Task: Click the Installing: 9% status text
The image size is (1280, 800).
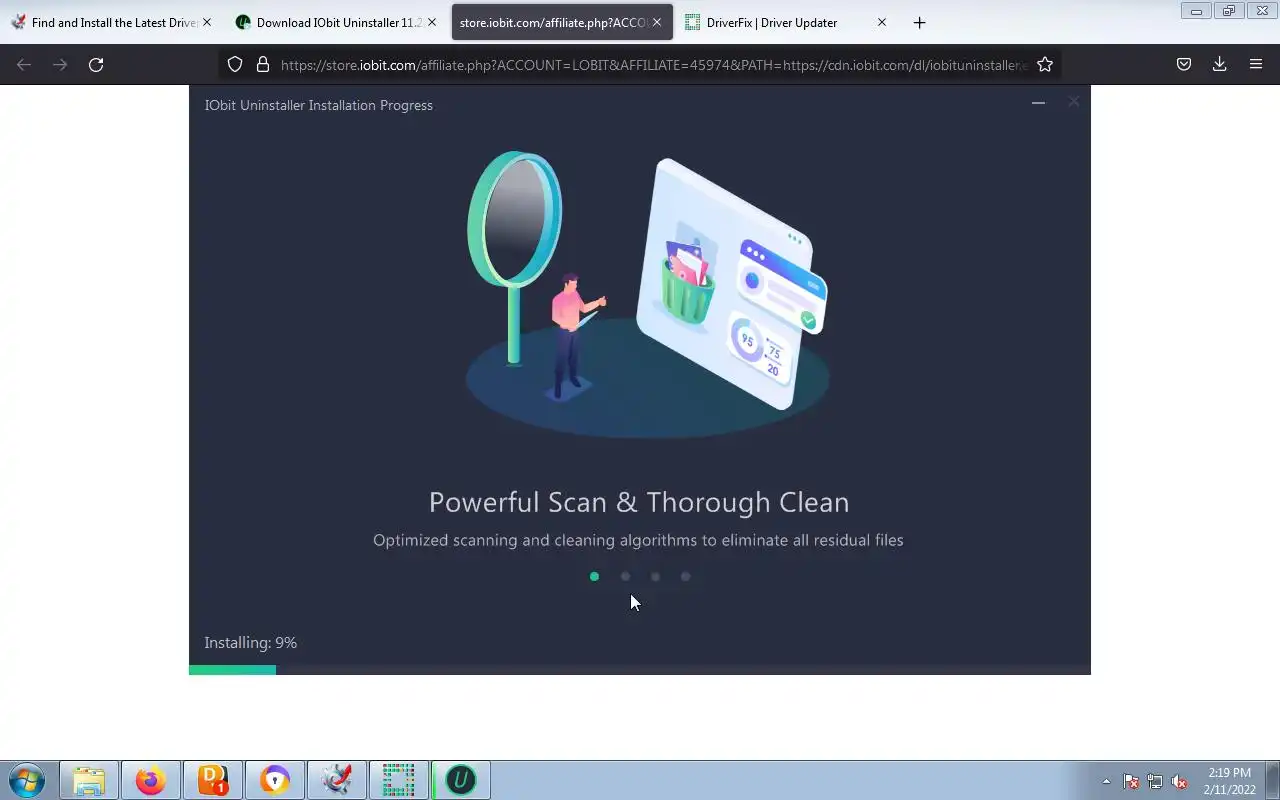Action: coord(251,643)
